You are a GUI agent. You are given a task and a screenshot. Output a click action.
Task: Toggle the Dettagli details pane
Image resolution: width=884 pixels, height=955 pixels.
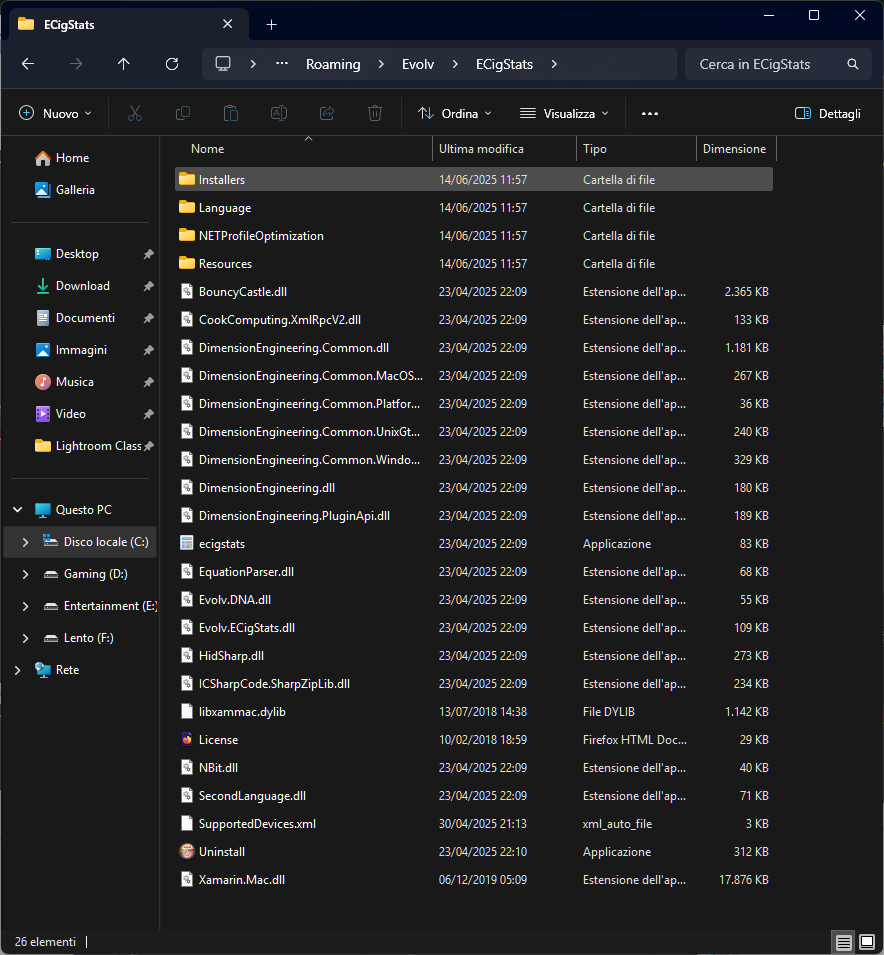point(827,114)
